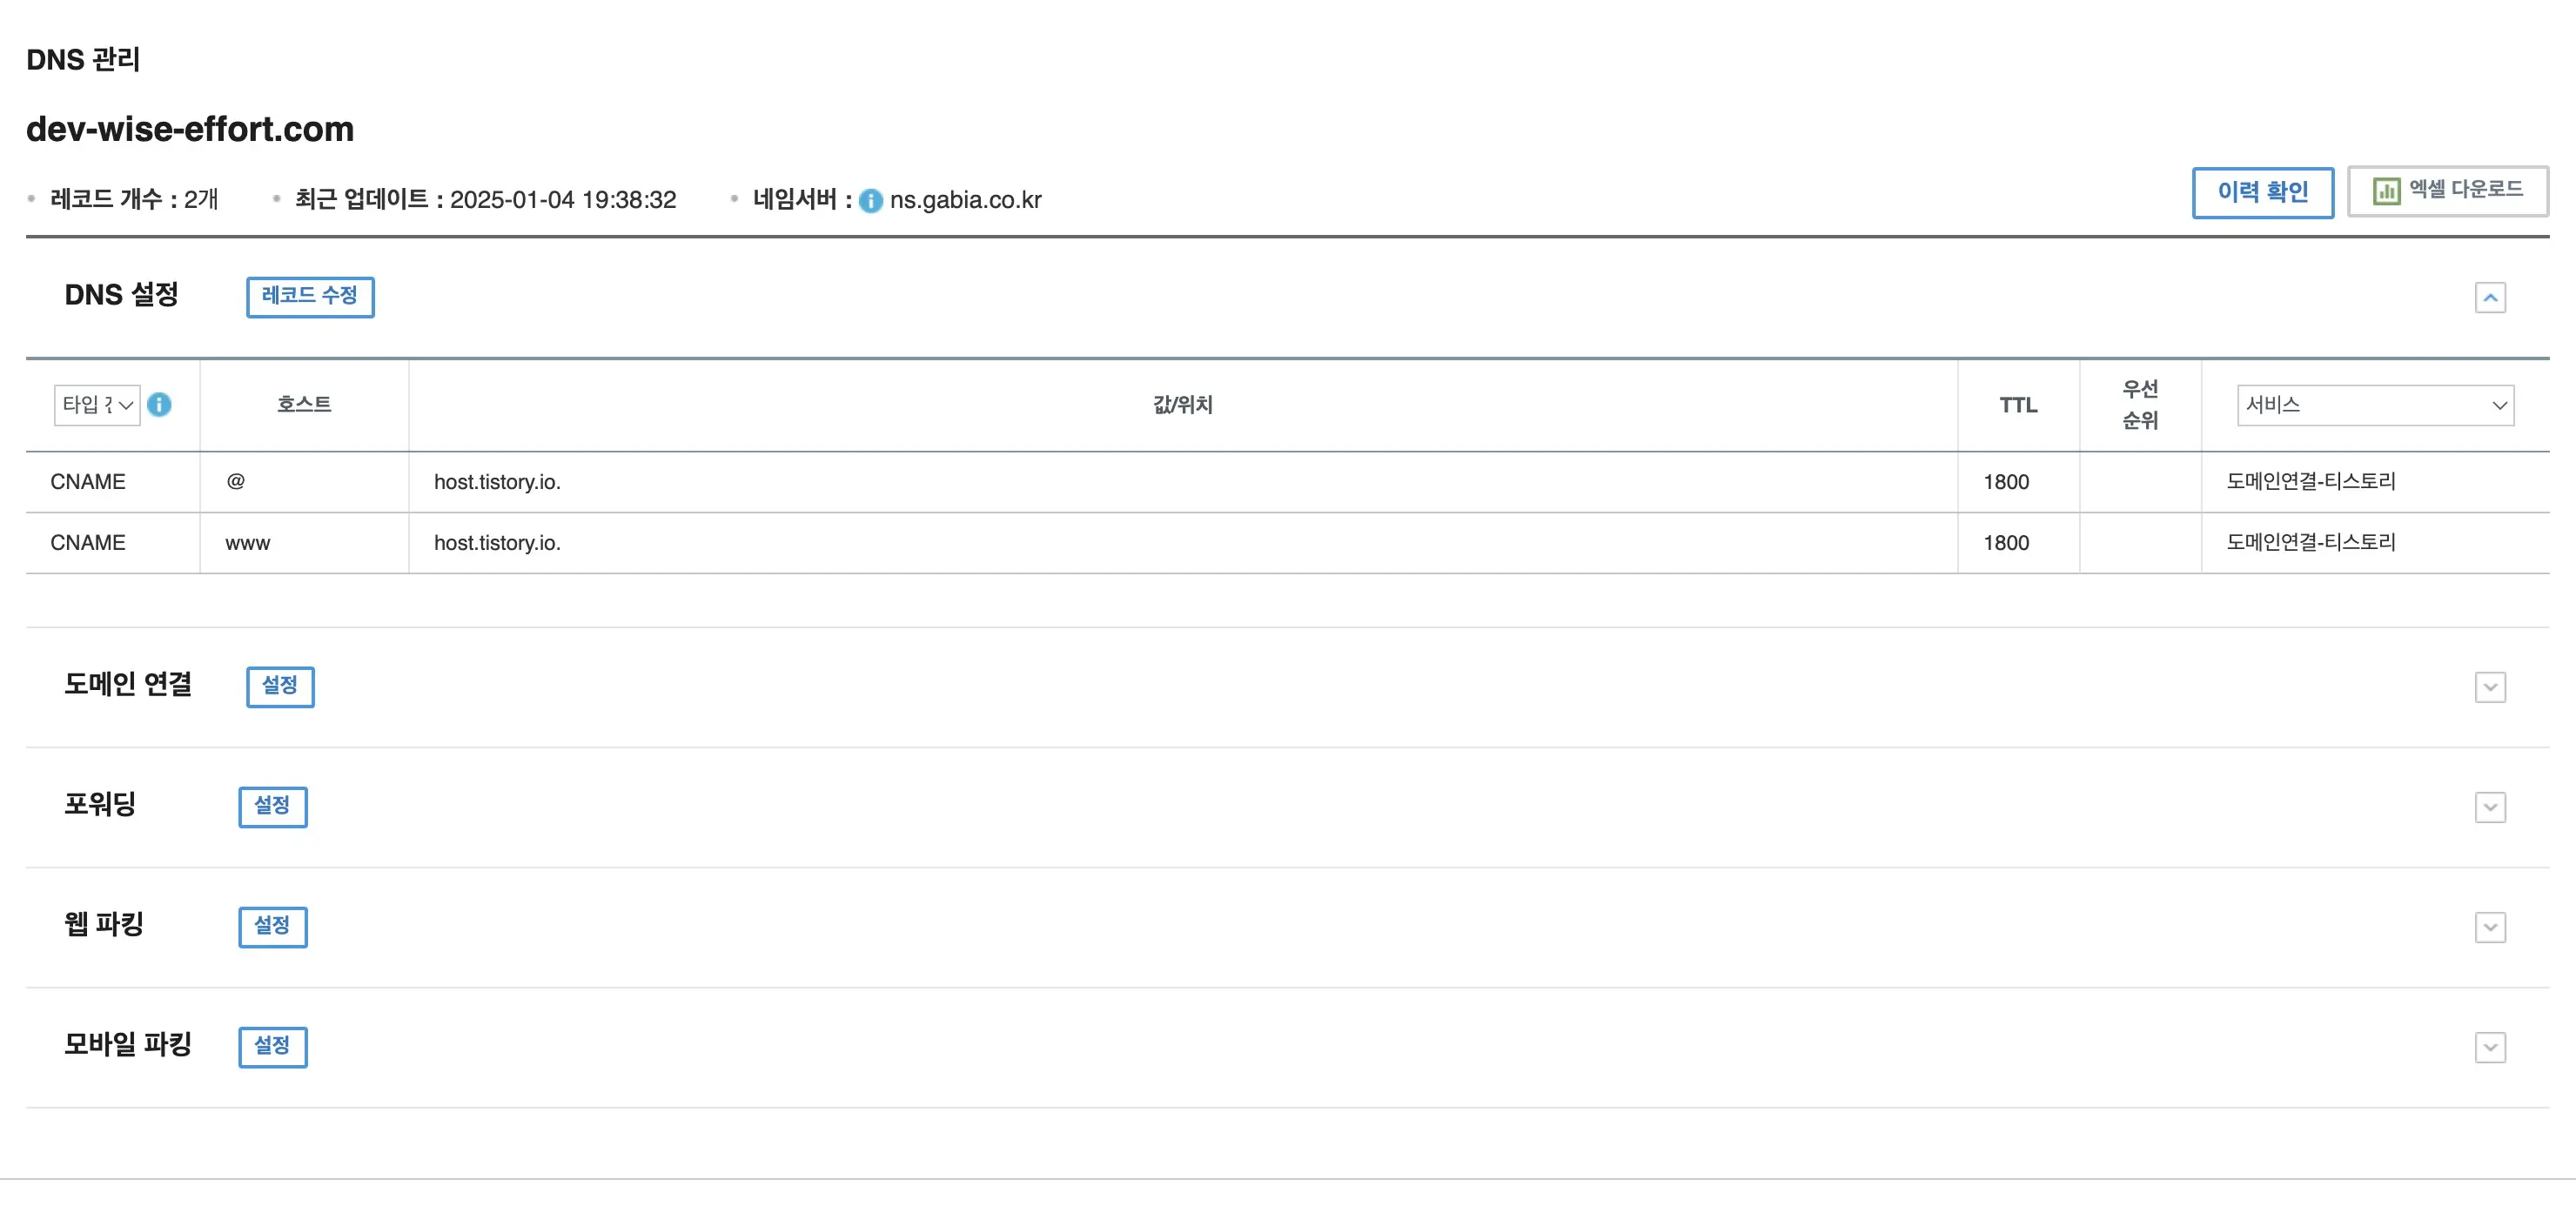Open the 서비스 filter dropdown
This screenshot has width=2576, height=1206.
[2375, 405]
